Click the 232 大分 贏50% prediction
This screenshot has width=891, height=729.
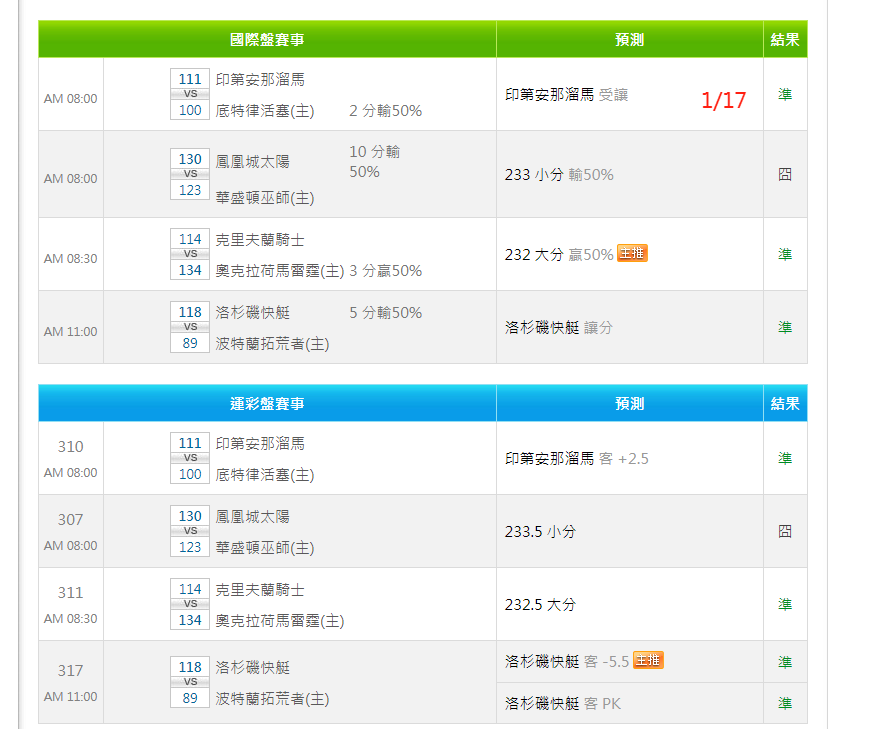(559, 254)
